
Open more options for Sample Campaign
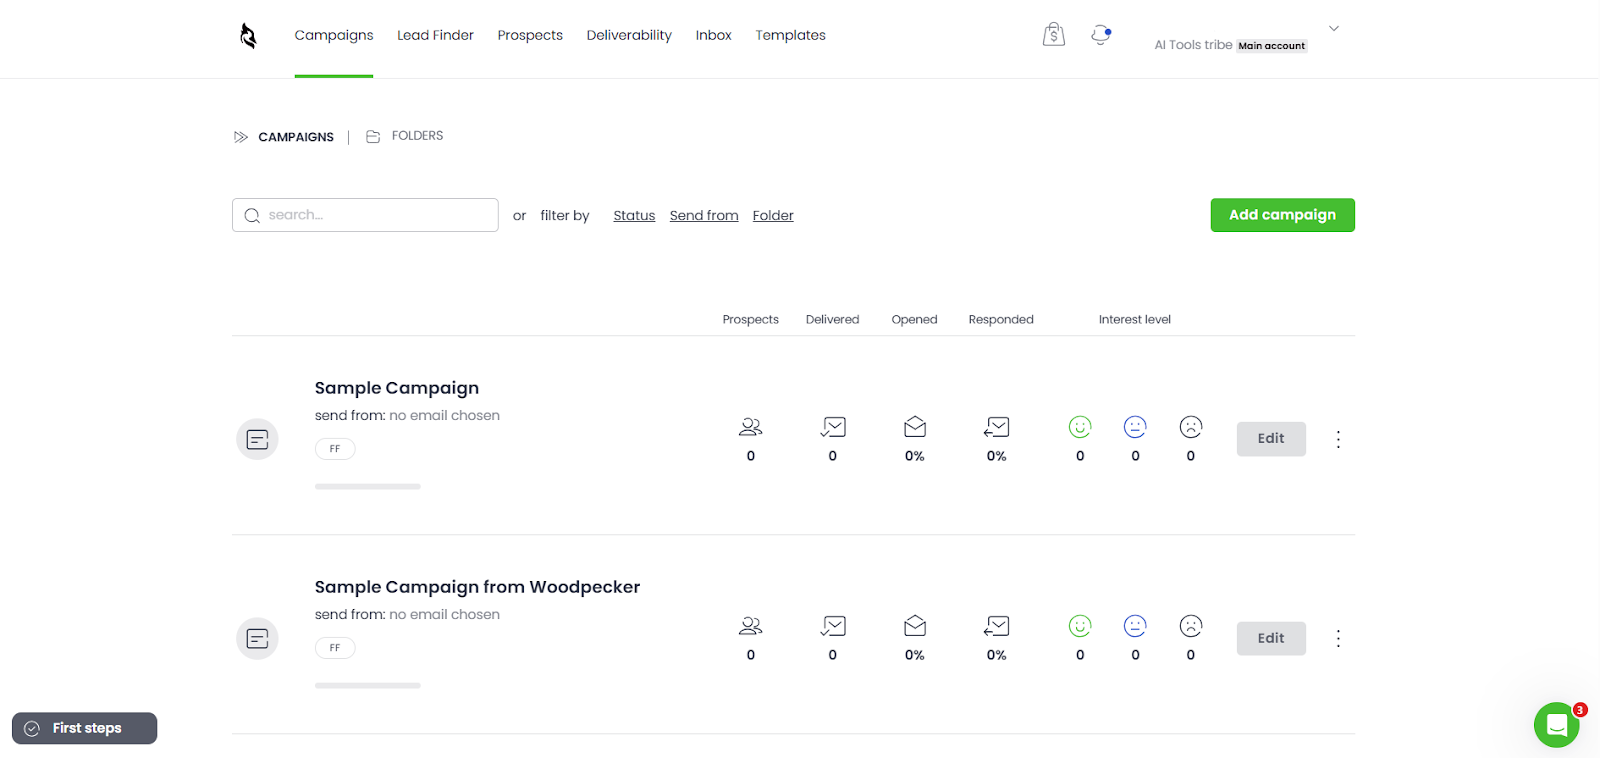click(1338, 439)
